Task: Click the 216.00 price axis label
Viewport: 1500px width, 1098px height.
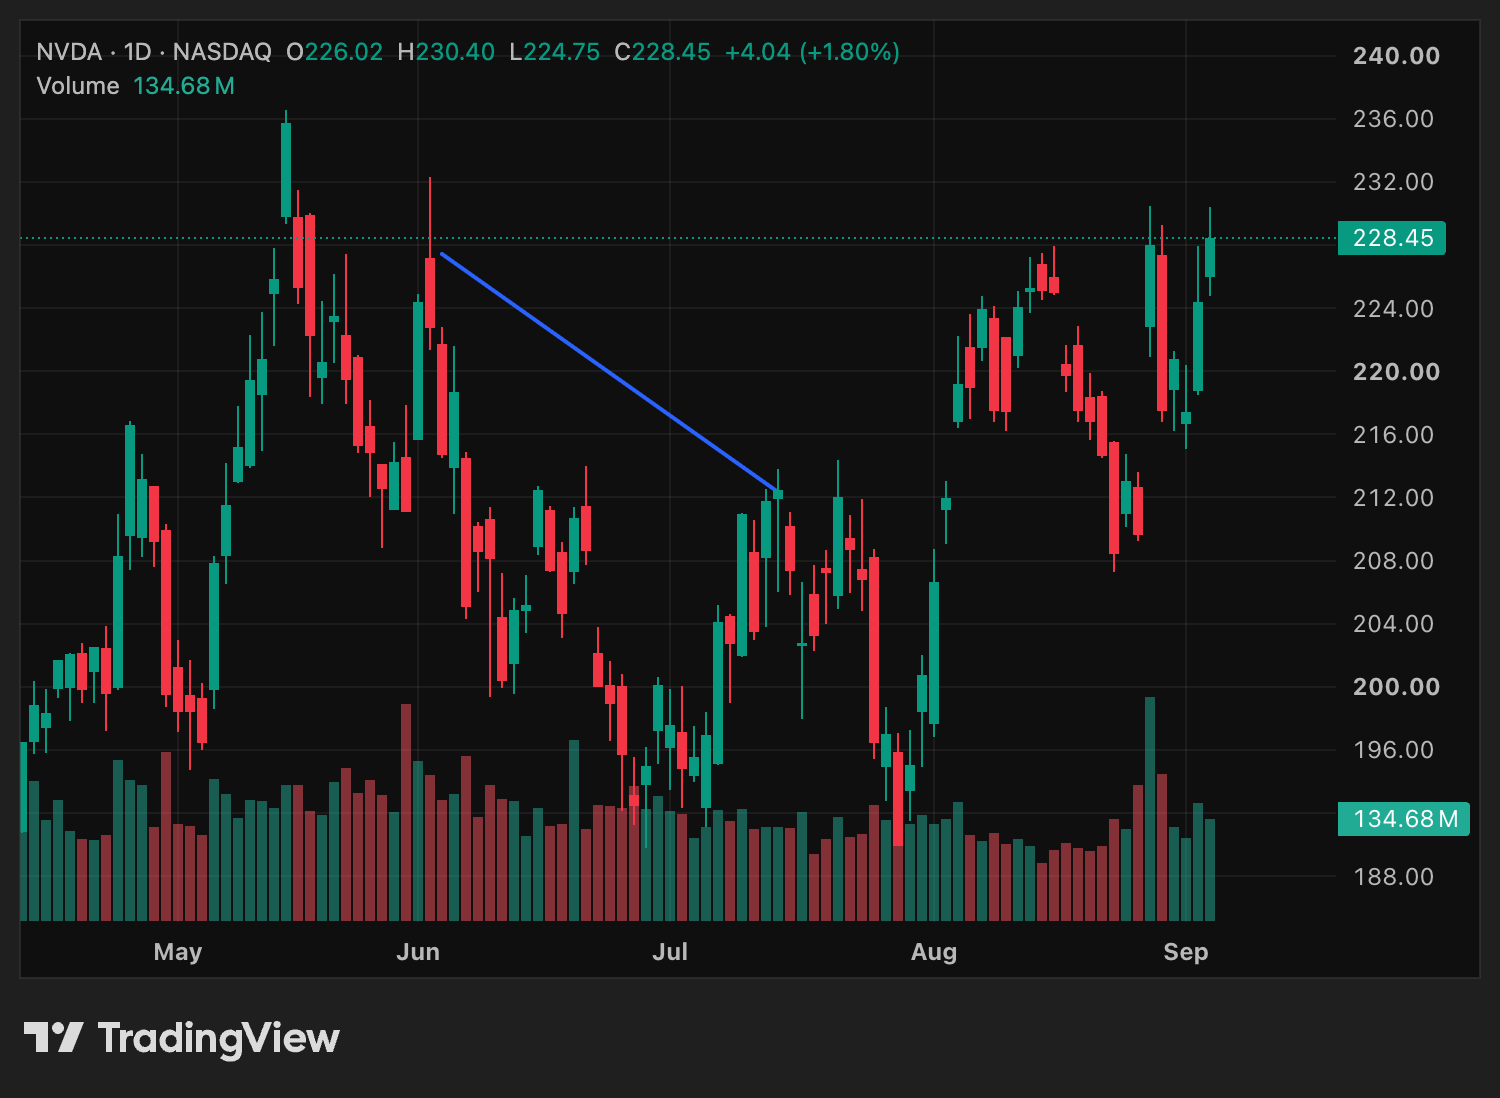Action: pyautogui.click(x=1393, y=435)
